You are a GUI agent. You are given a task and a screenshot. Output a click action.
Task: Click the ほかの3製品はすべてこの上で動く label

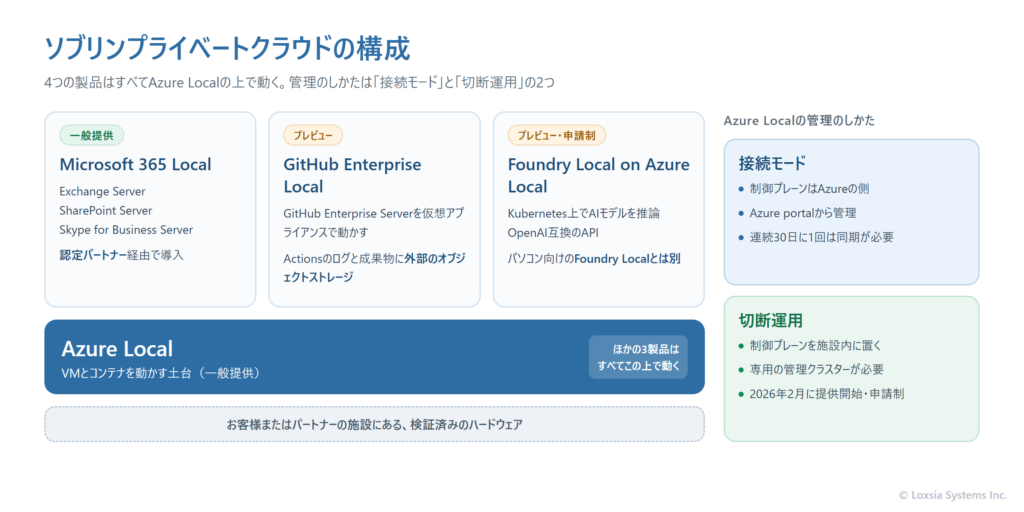pos(638,357)
